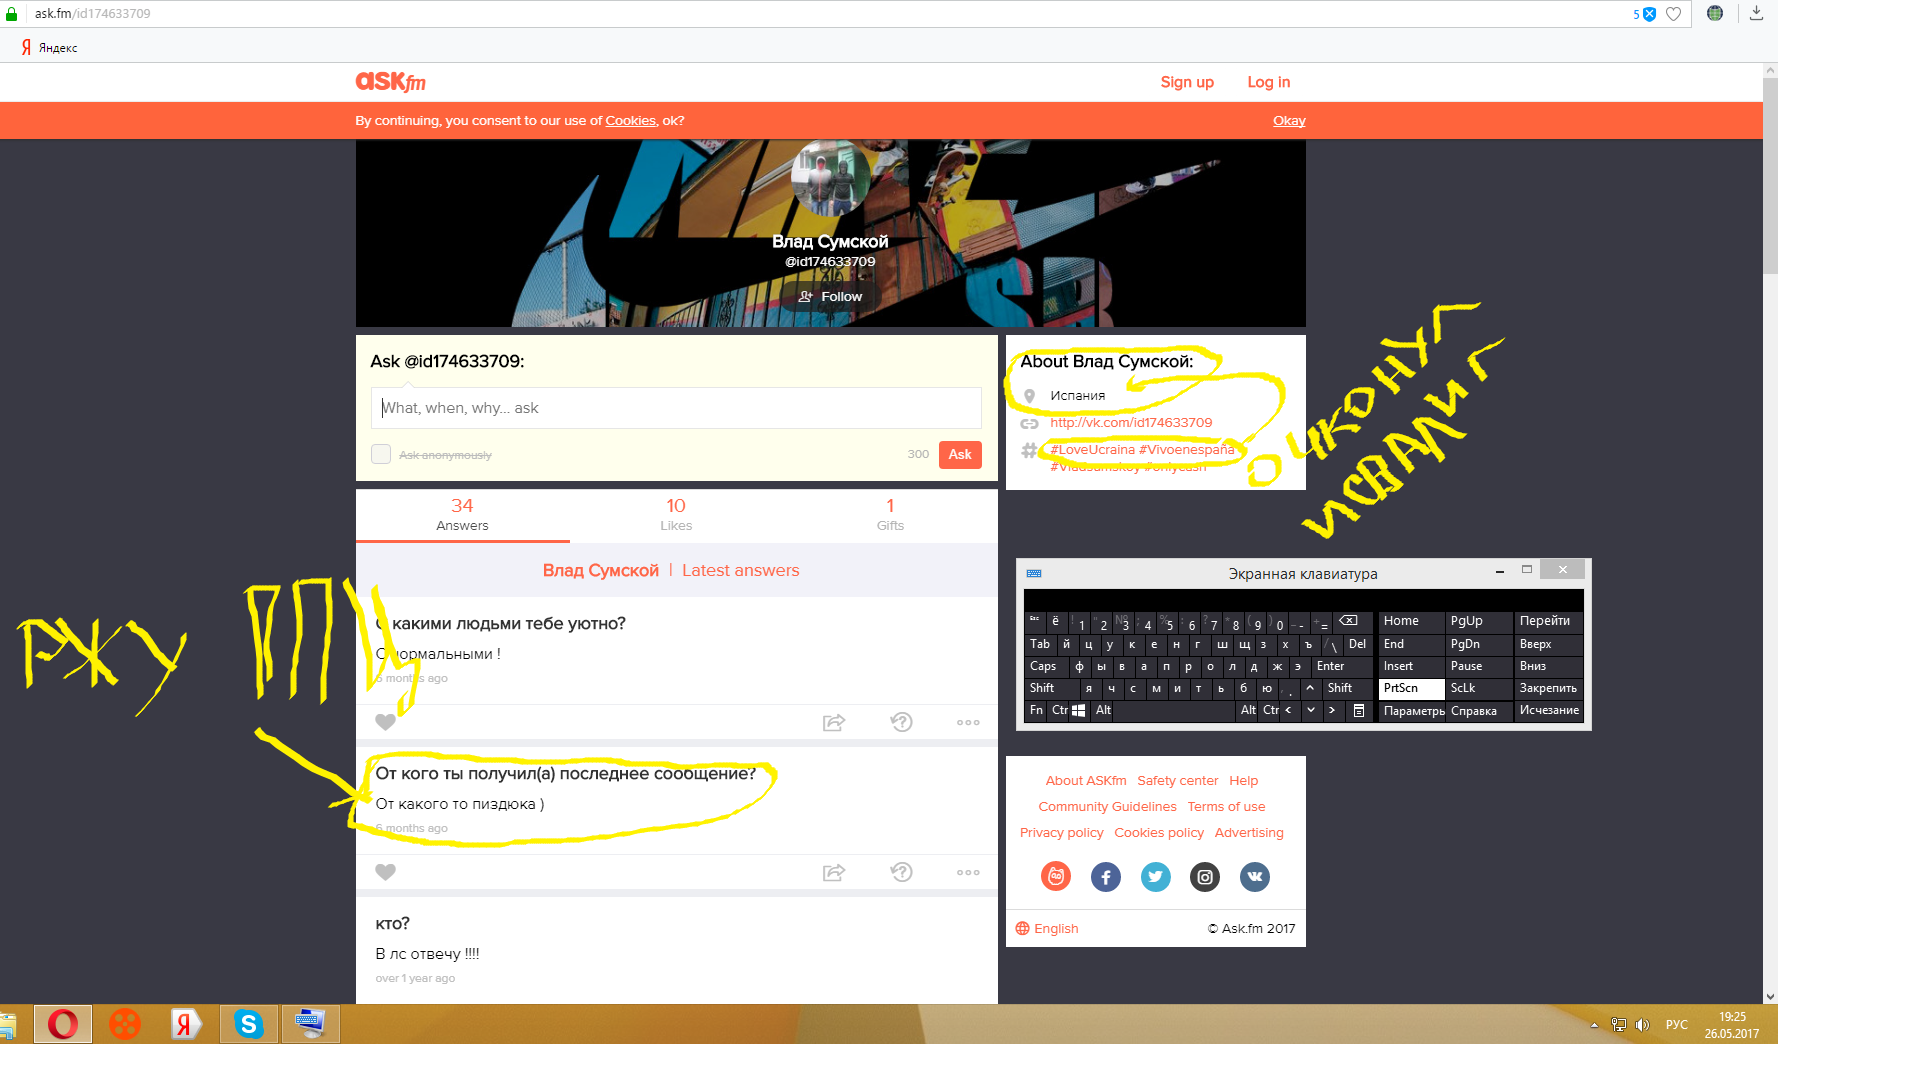The image size is (1920, 1080).
Task: Click the Okay cookie consent link
Action: point(1289,120)
